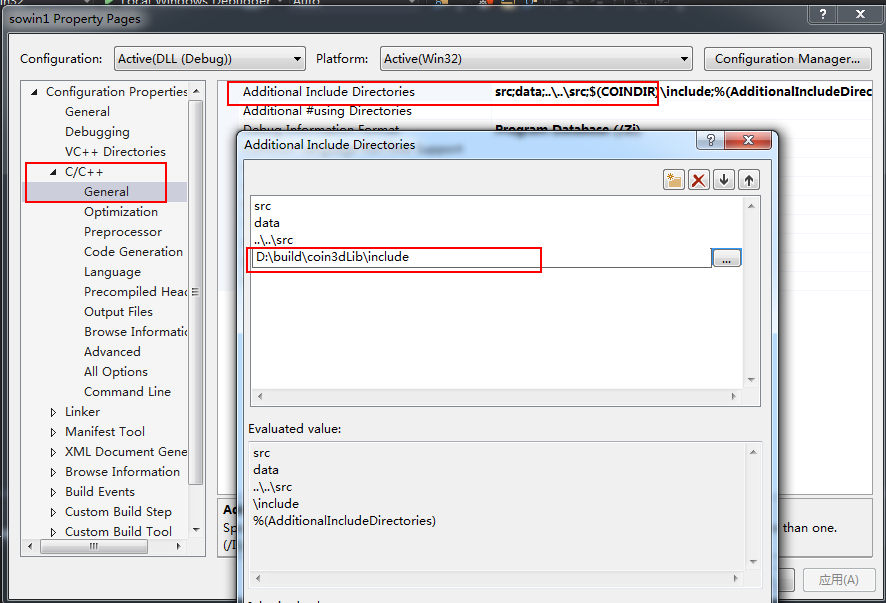The width and height of the screenshot is (886, 603).
Task: Select the 'data' directory entry
Action: 267,223
